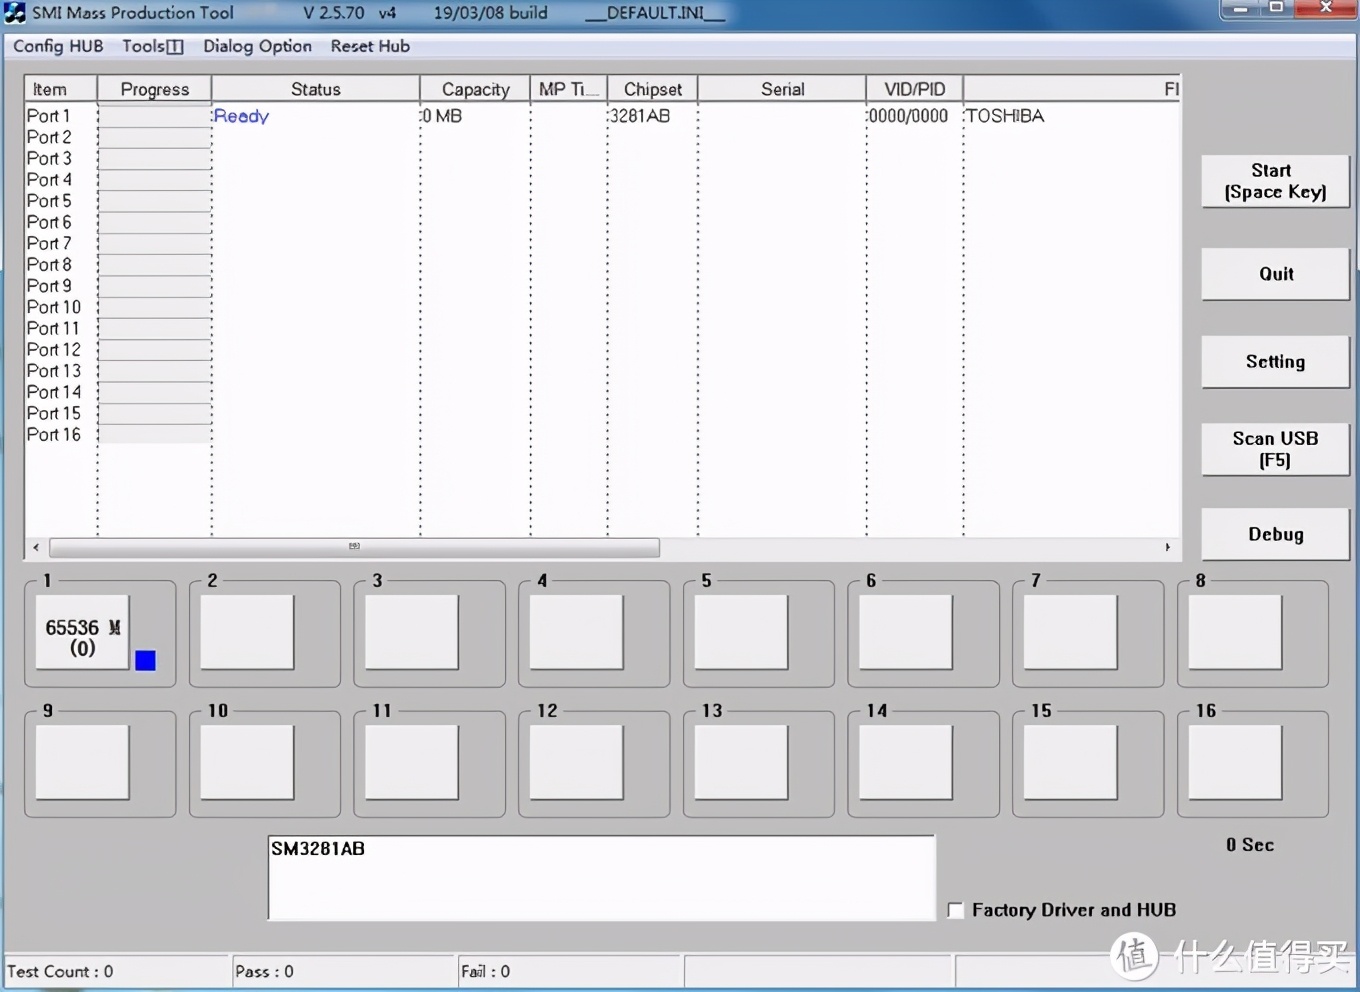This screenshot has height=992, width=1360.
Task: Open the Tools menu
Action: click(153, 46)
